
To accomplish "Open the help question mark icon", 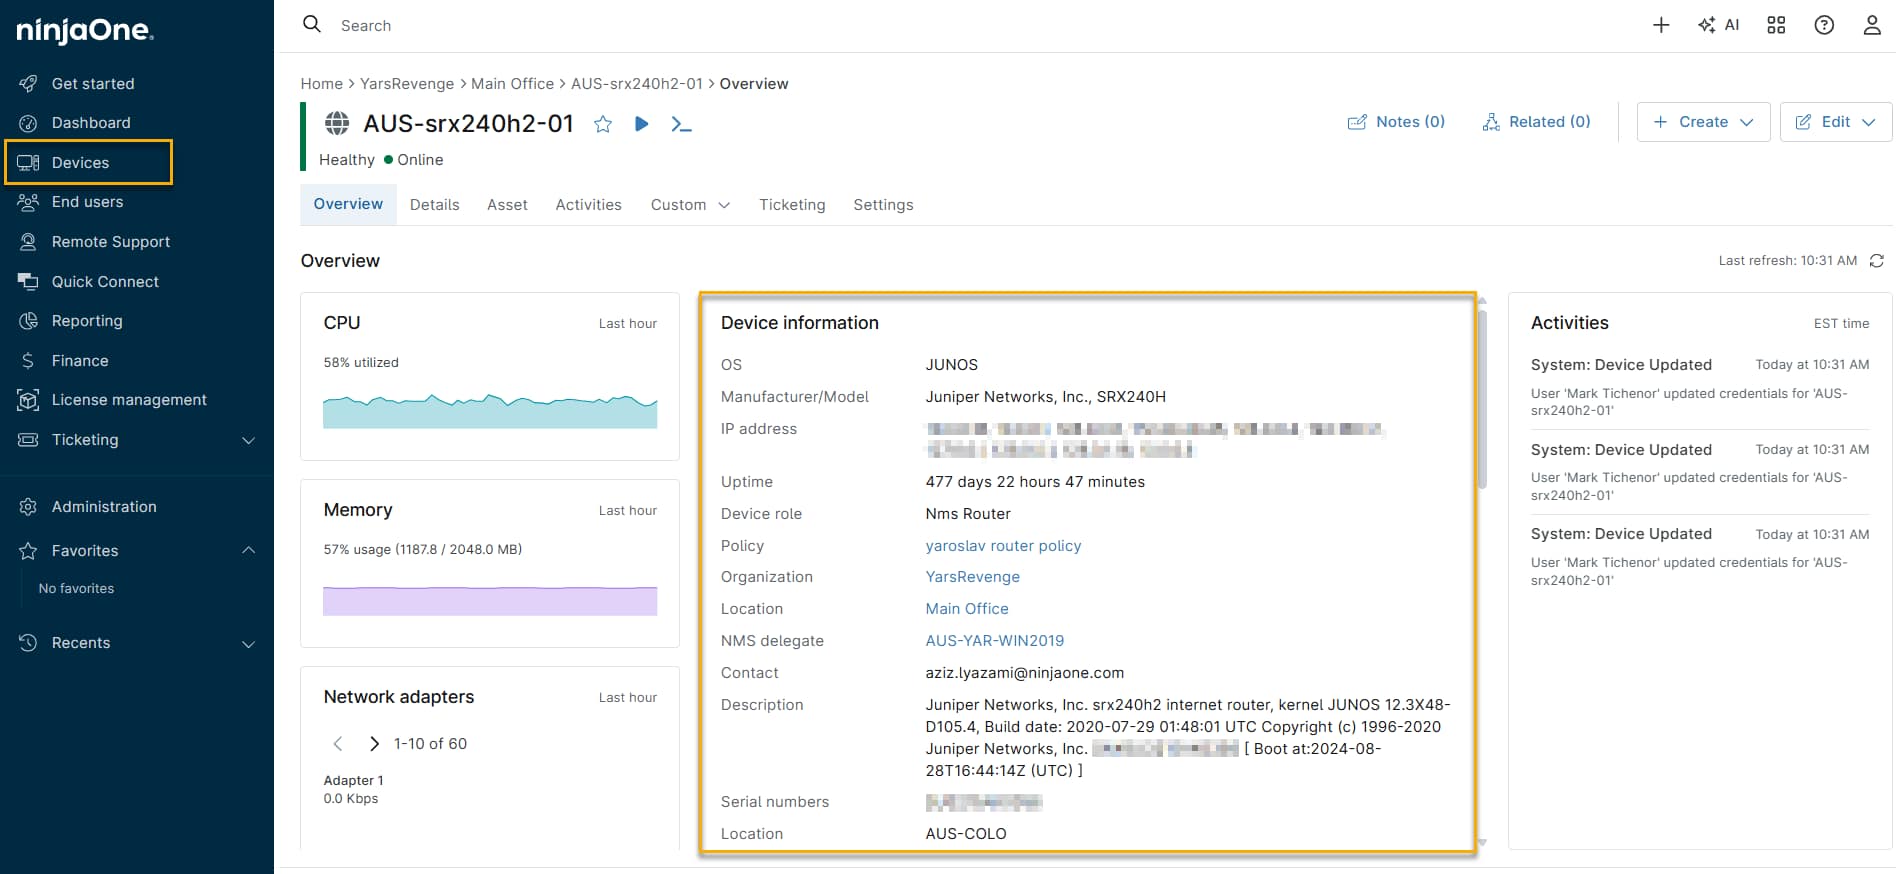I will point(1824,25).
